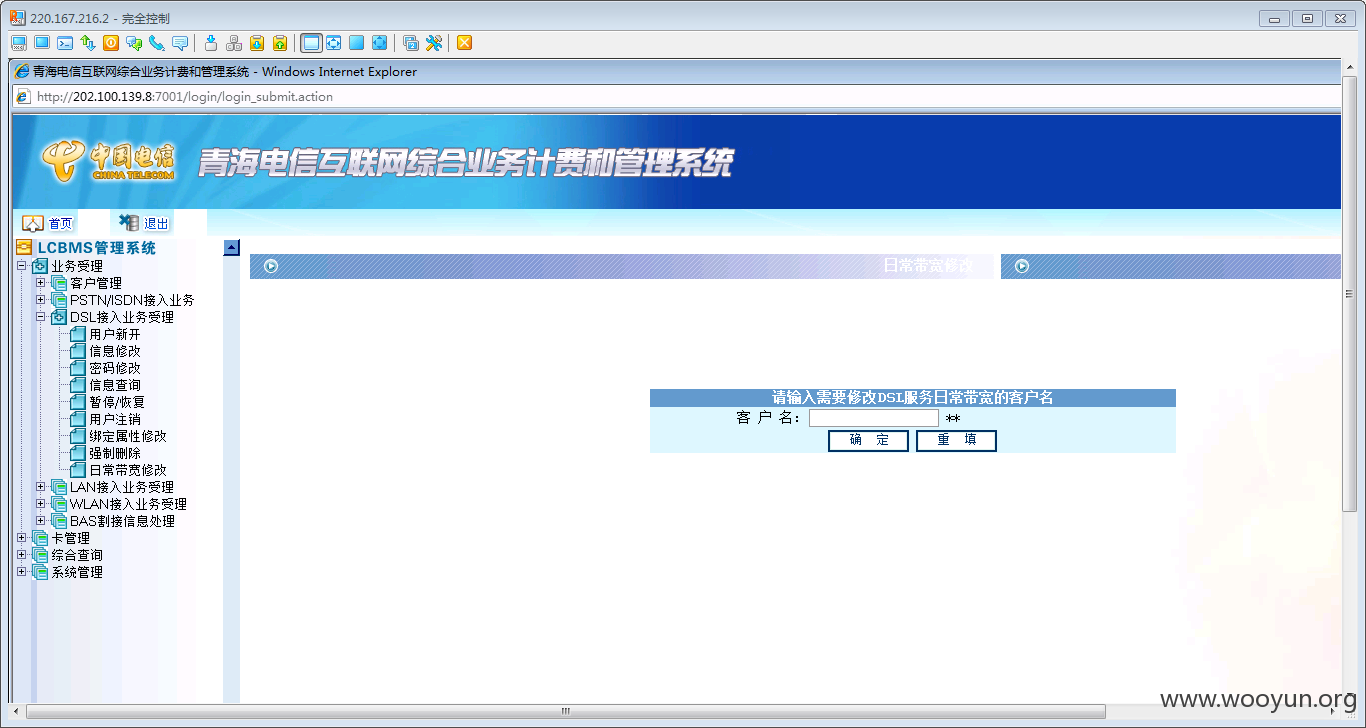
Task: Focus the 客户名 input field
Action: [874, 418]
